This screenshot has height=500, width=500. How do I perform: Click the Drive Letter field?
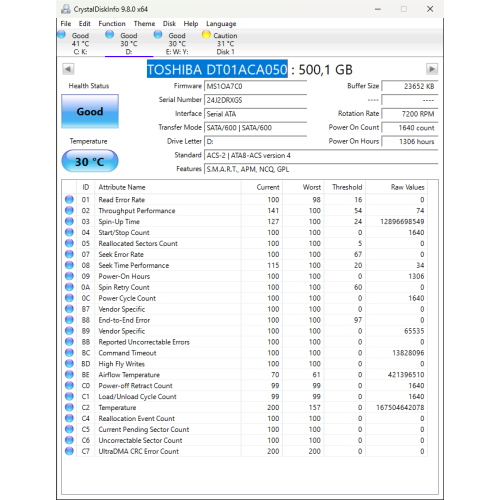tap(255, 142)
